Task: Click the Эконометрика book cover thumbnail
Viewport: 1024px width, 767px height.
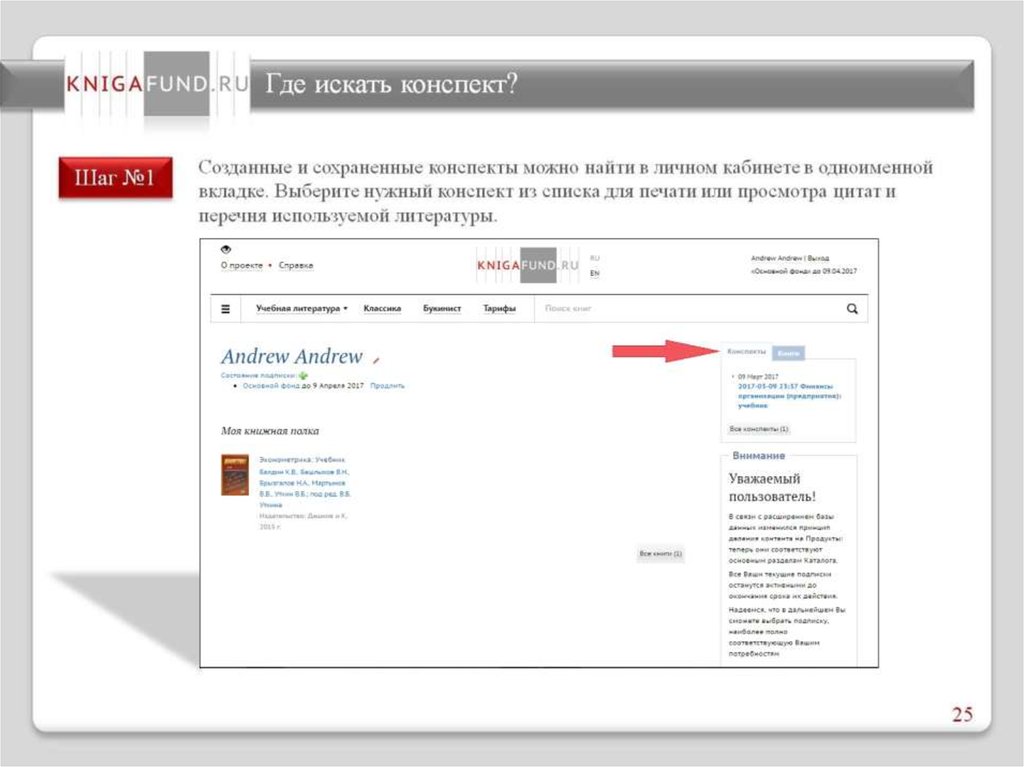Action: [234, 475]
